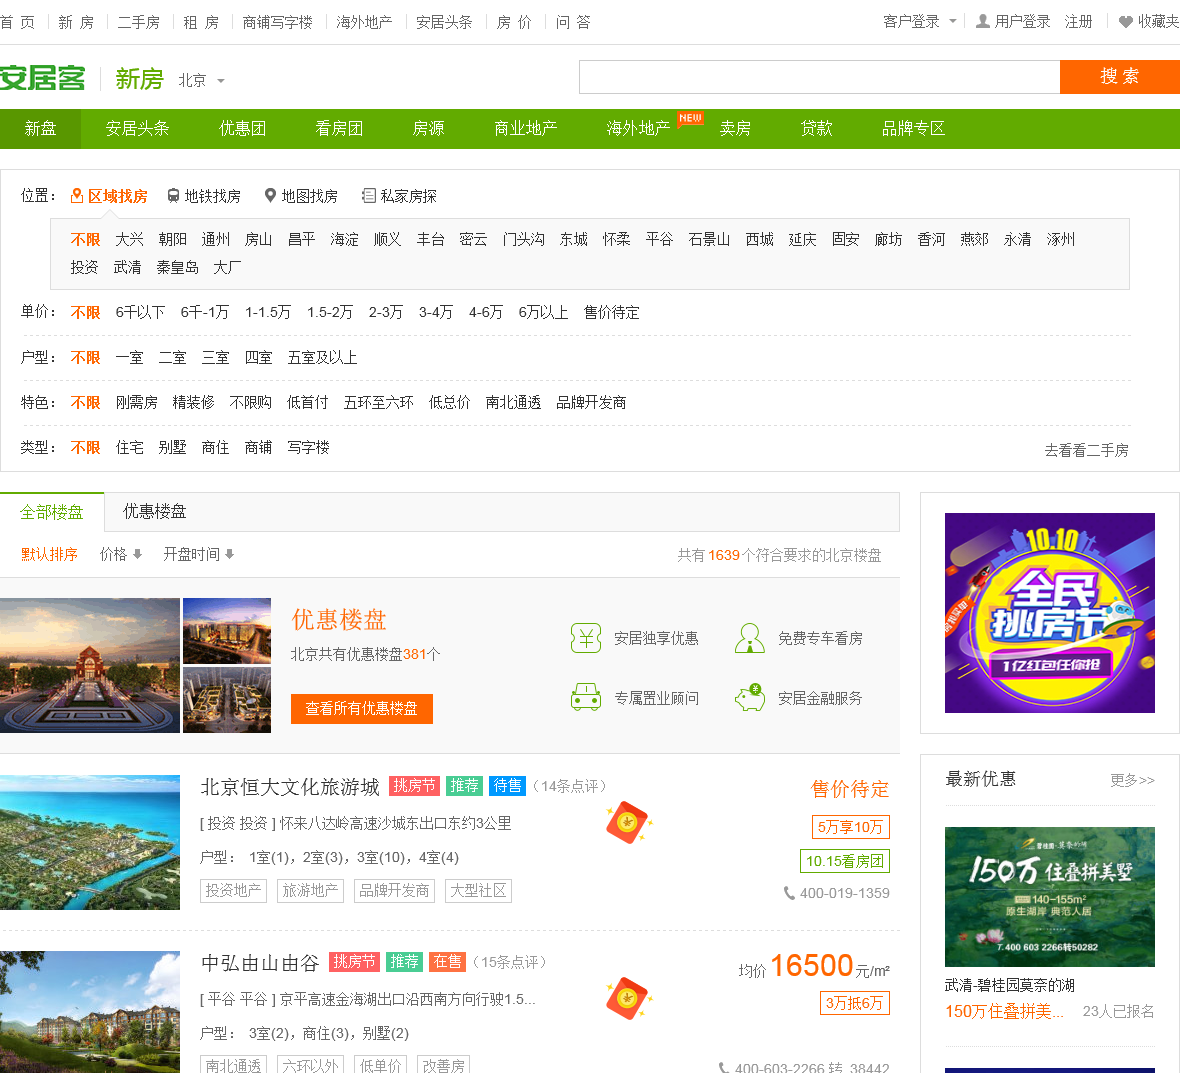
Task: Switch to the 全部楼盘 tab
Action: tap(52, 512)
